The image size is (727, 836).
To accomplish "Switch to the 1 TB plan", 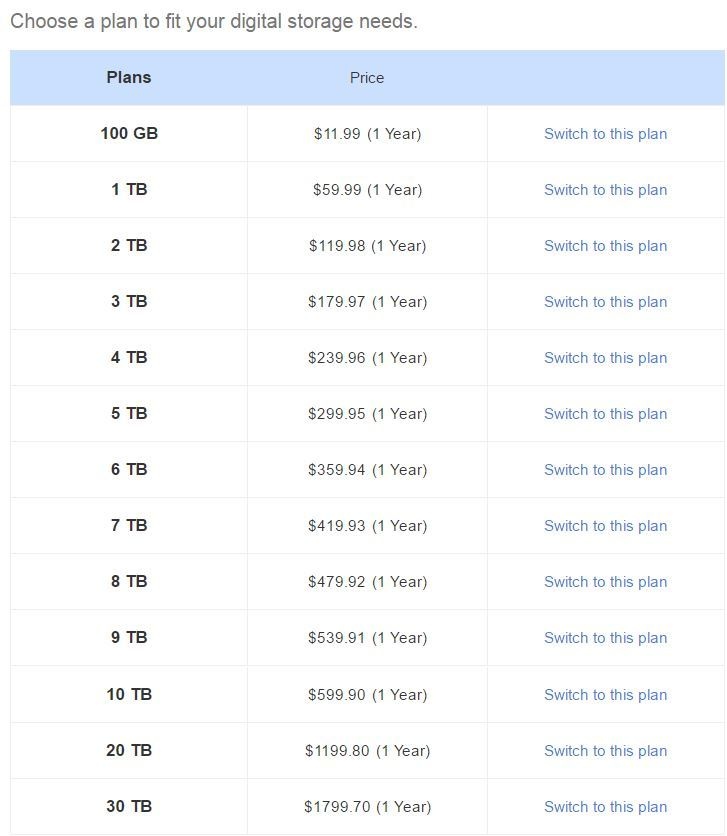I will pyautogui.click(x=605, y=190).
